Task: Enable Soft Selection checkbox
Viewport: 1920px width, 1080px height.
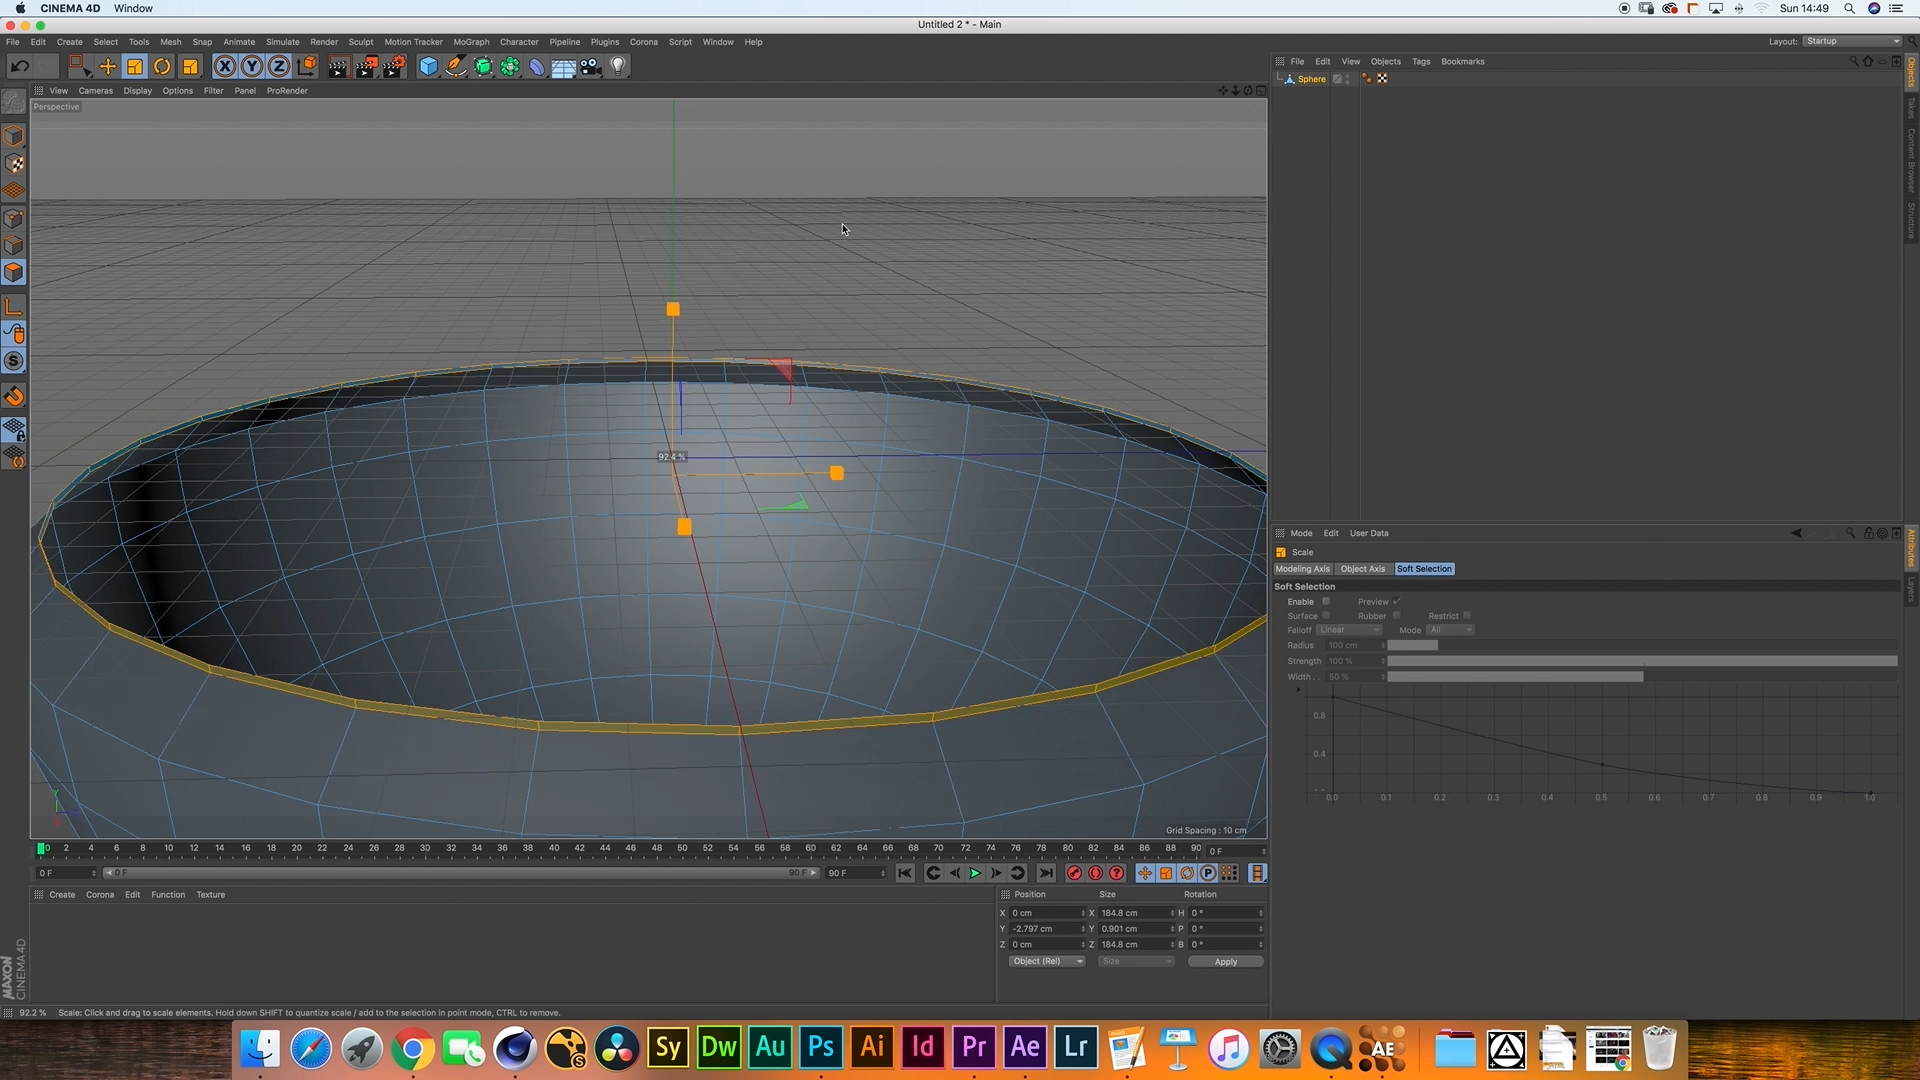Action: point(1326,601)
